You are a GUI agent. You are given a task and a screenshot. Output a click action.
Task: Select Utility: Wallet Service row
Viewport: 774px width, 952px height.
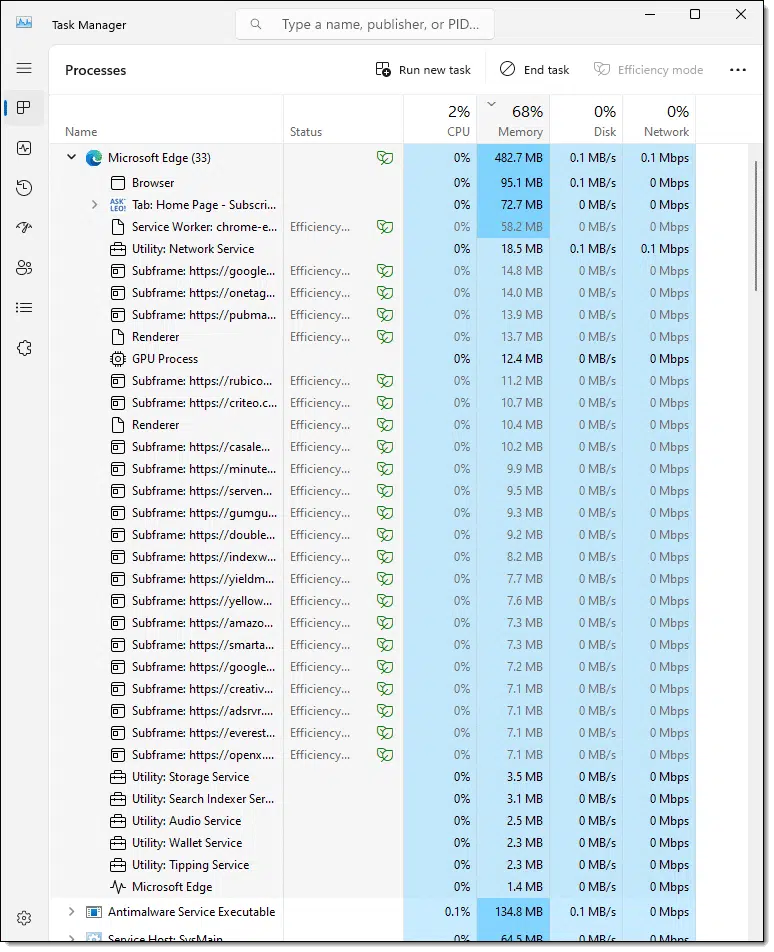[372, 843]
